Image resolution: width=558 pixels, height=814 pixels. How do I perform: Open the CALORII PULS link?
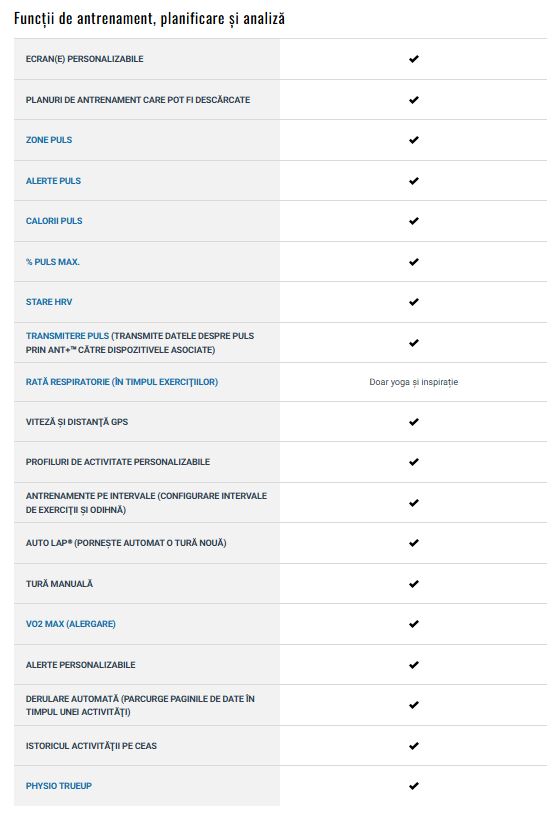click(54, 221)
